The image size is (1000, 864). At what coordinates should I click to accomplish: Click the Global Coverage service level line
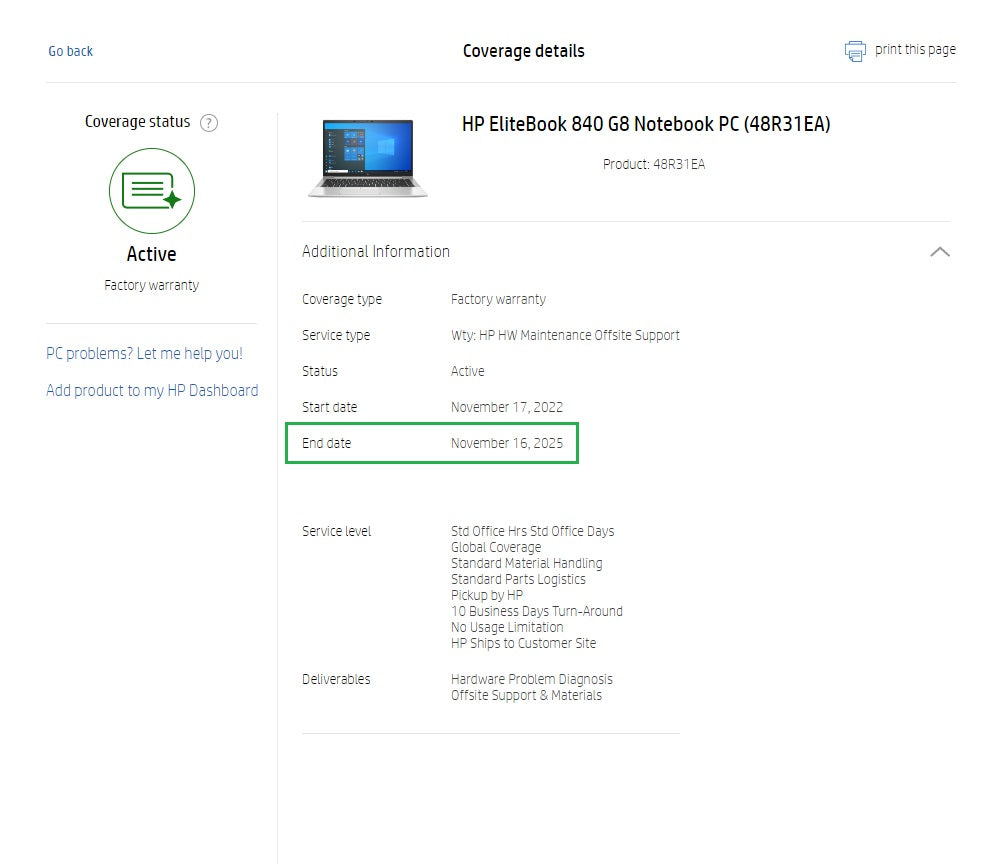[x=496, y=547]
